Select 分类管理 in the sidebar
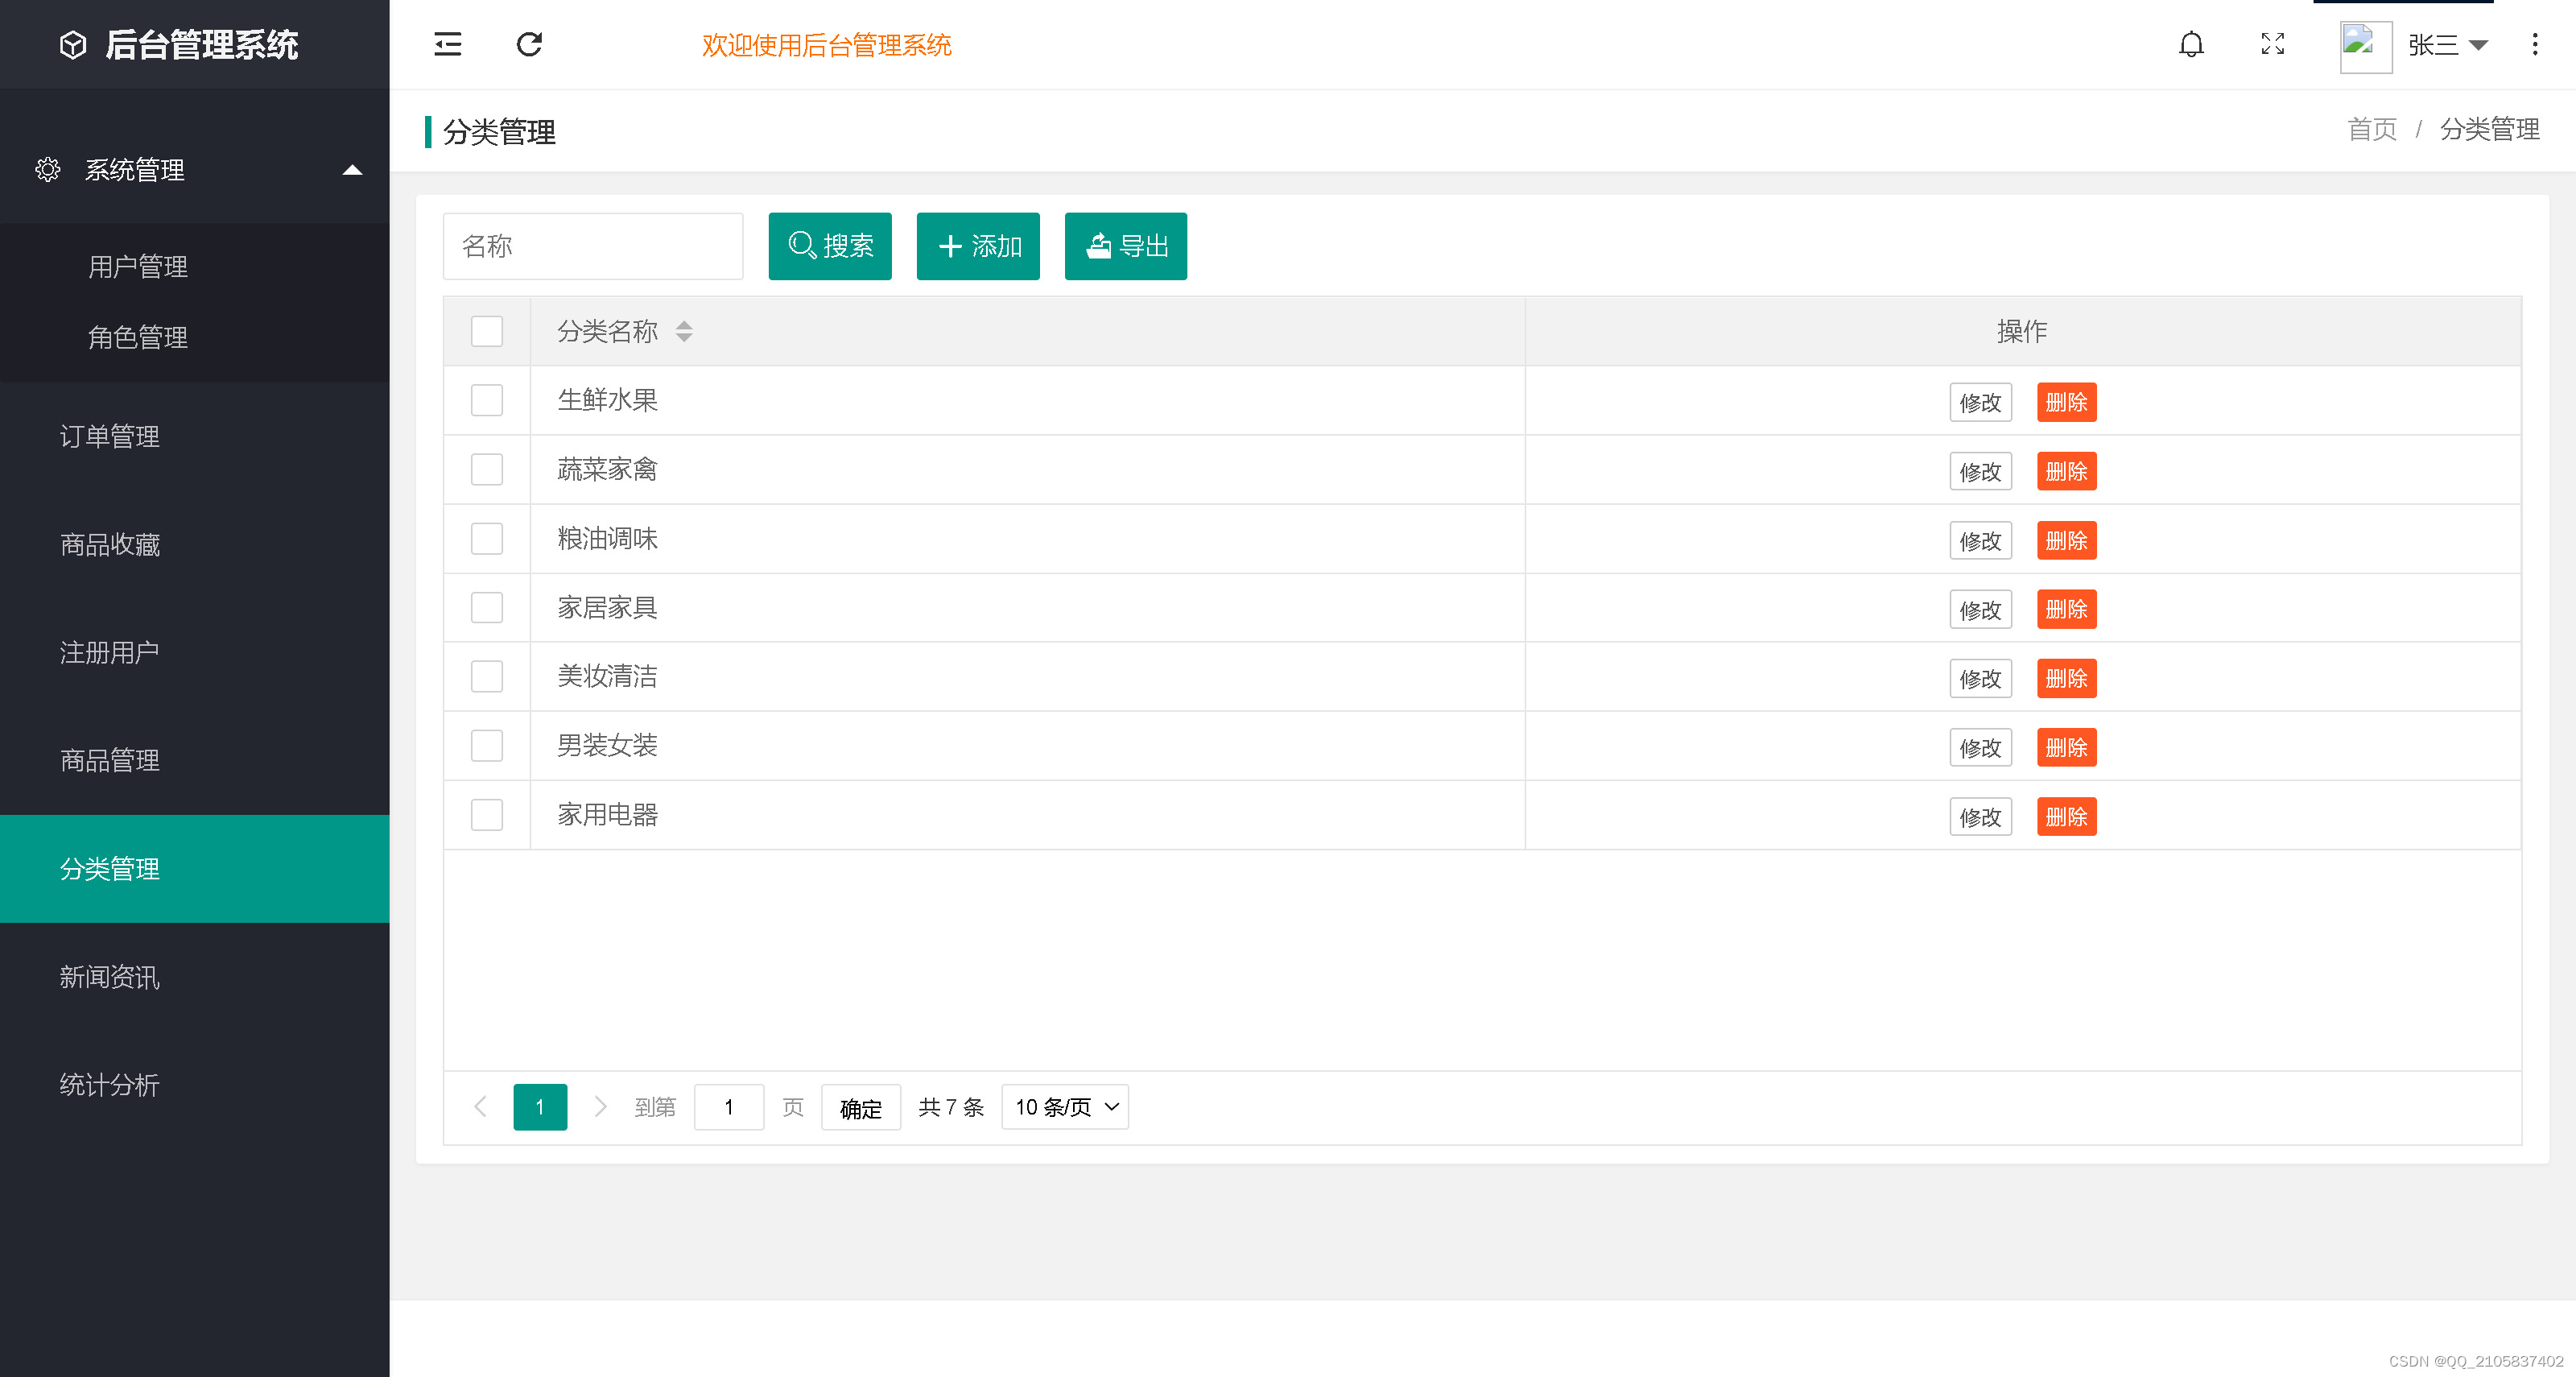 tap(194, 868)
